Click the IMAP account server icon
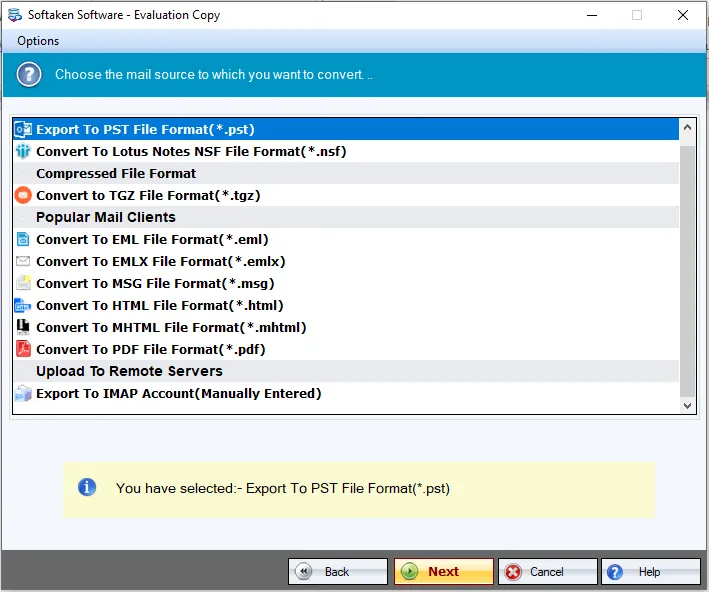 [23, 393]
